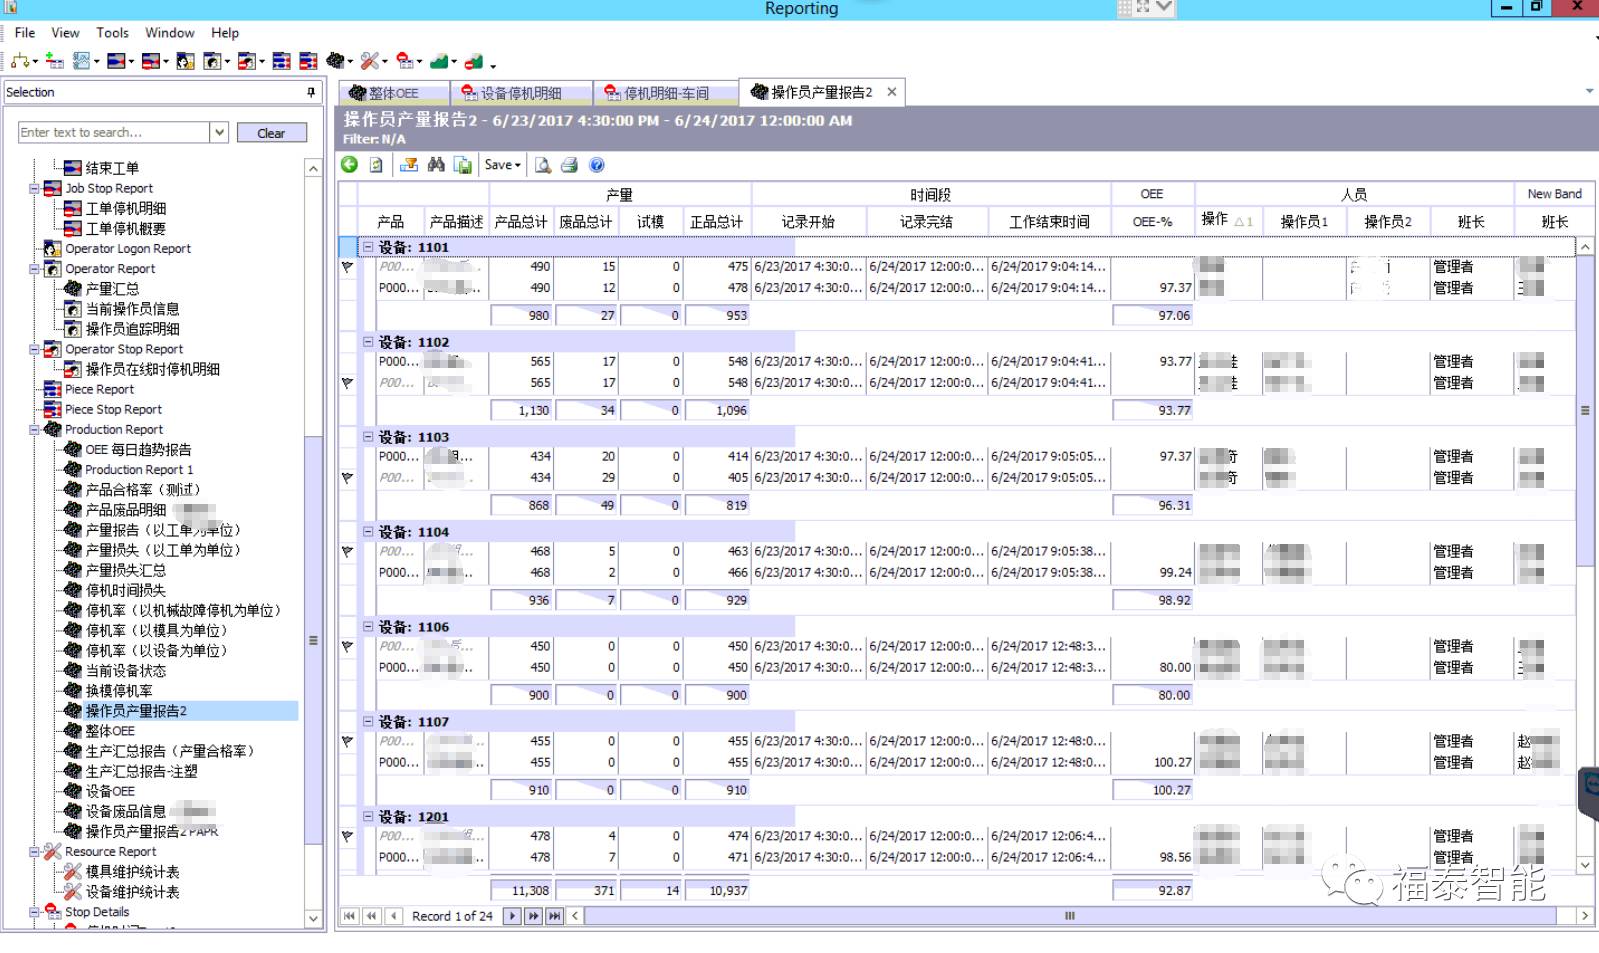Open help via the blue question mark
1599x953 pixels.
pyautogui.click(x=597, y=165)
